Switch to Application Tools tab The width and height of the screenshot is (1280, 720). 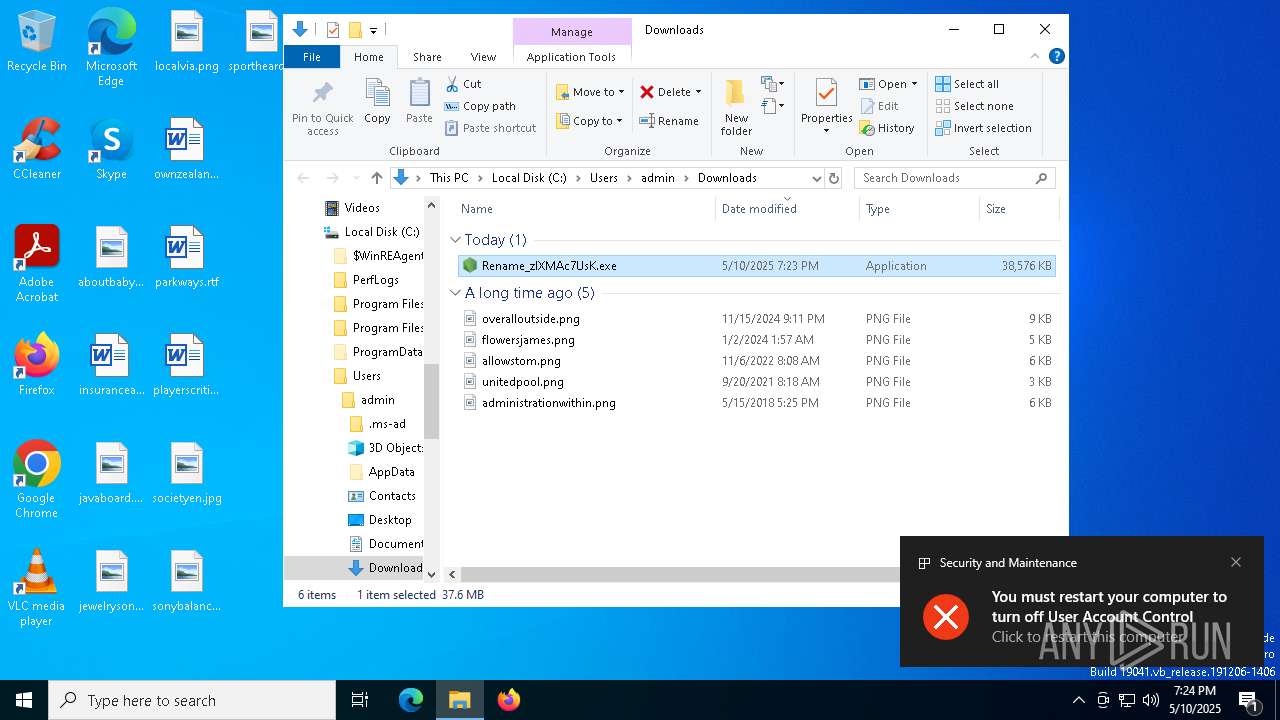(x=571, y=57)
